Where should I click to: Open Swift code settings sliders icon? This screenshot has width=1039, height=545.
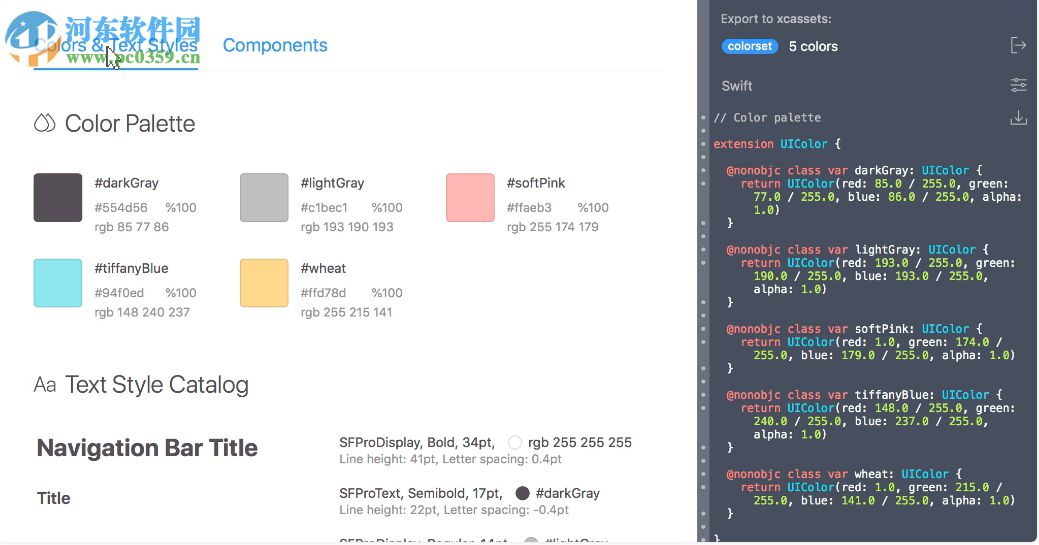point(1018,85)
